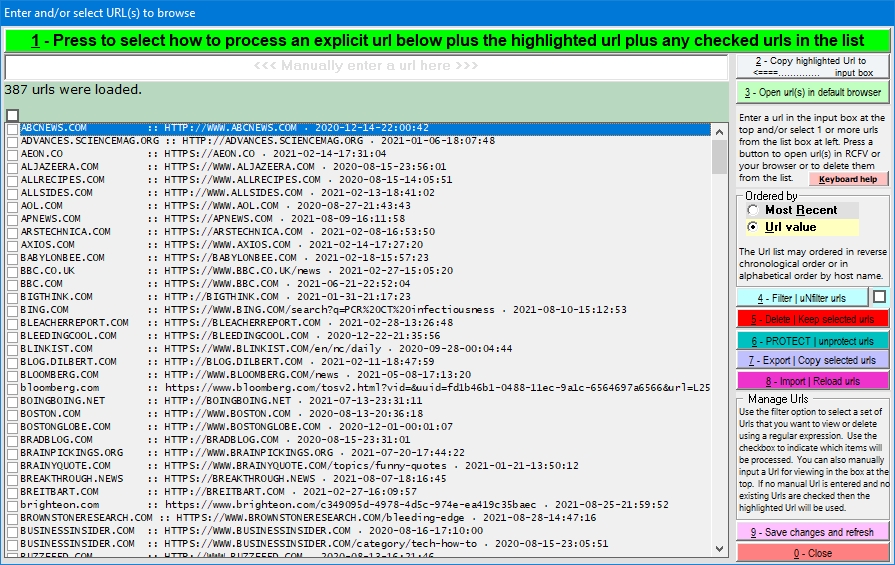Click the list scrollbar up arrow

pyautogui.click(x=719, y=132)
